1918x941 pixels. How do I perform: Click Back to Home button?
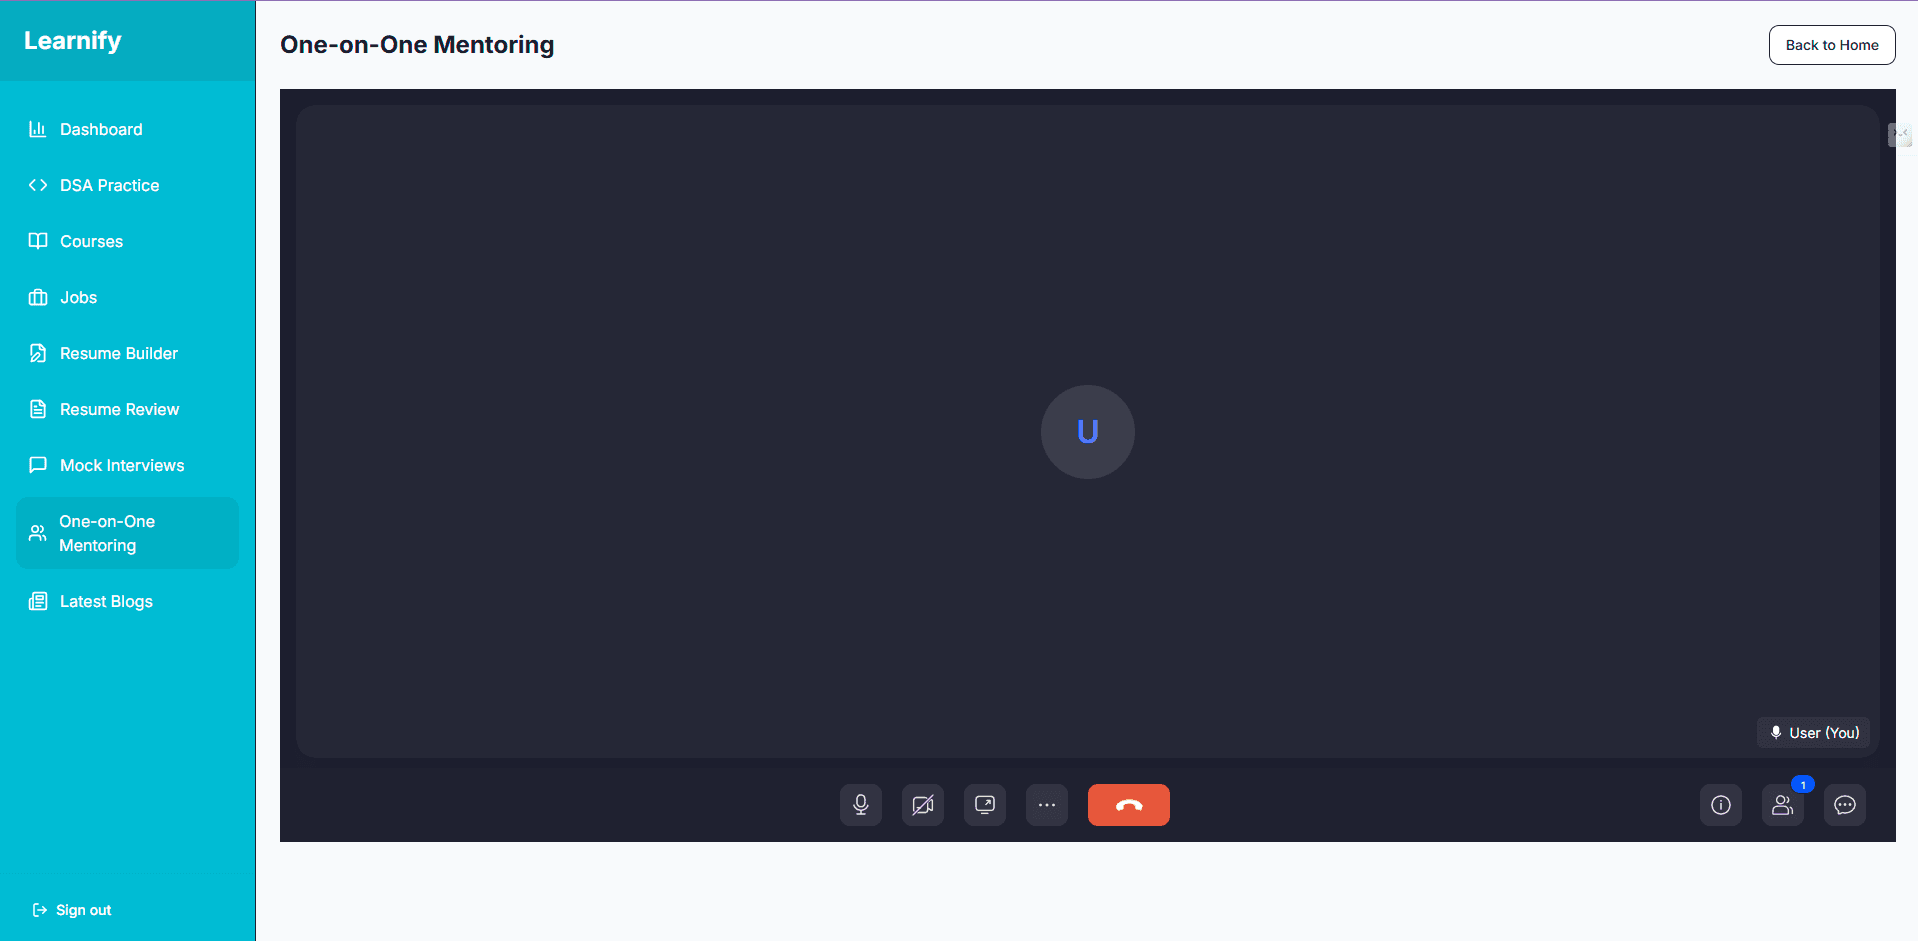click(1831, 45)
